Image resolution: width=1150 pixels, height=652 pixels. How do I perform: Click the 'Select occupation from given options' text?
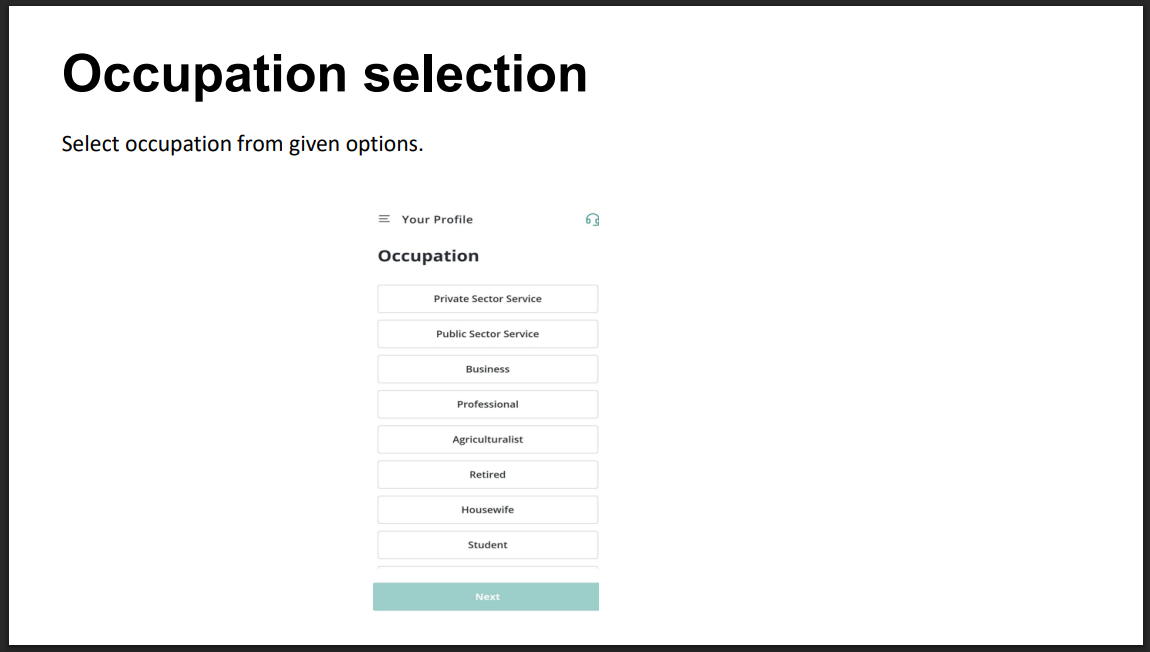(x=242, y=144)
